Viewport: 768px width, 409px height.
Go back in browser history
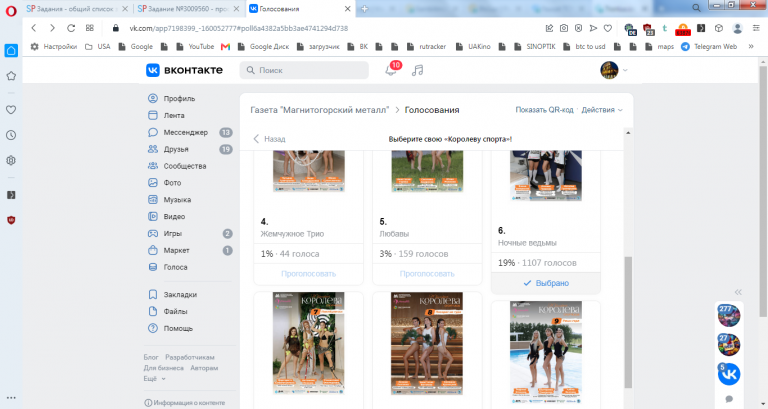coord(34,28)
